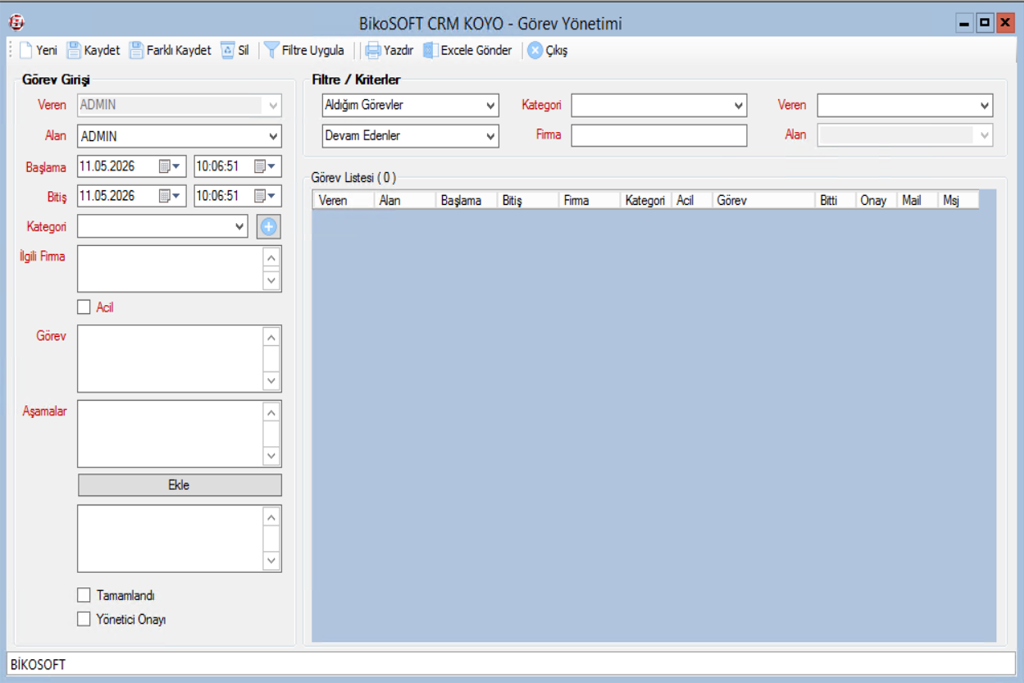The image size is (1024, 683).
Task: Open the Kategori dropdown in Görev Girişi
Action: pos(240,227)
